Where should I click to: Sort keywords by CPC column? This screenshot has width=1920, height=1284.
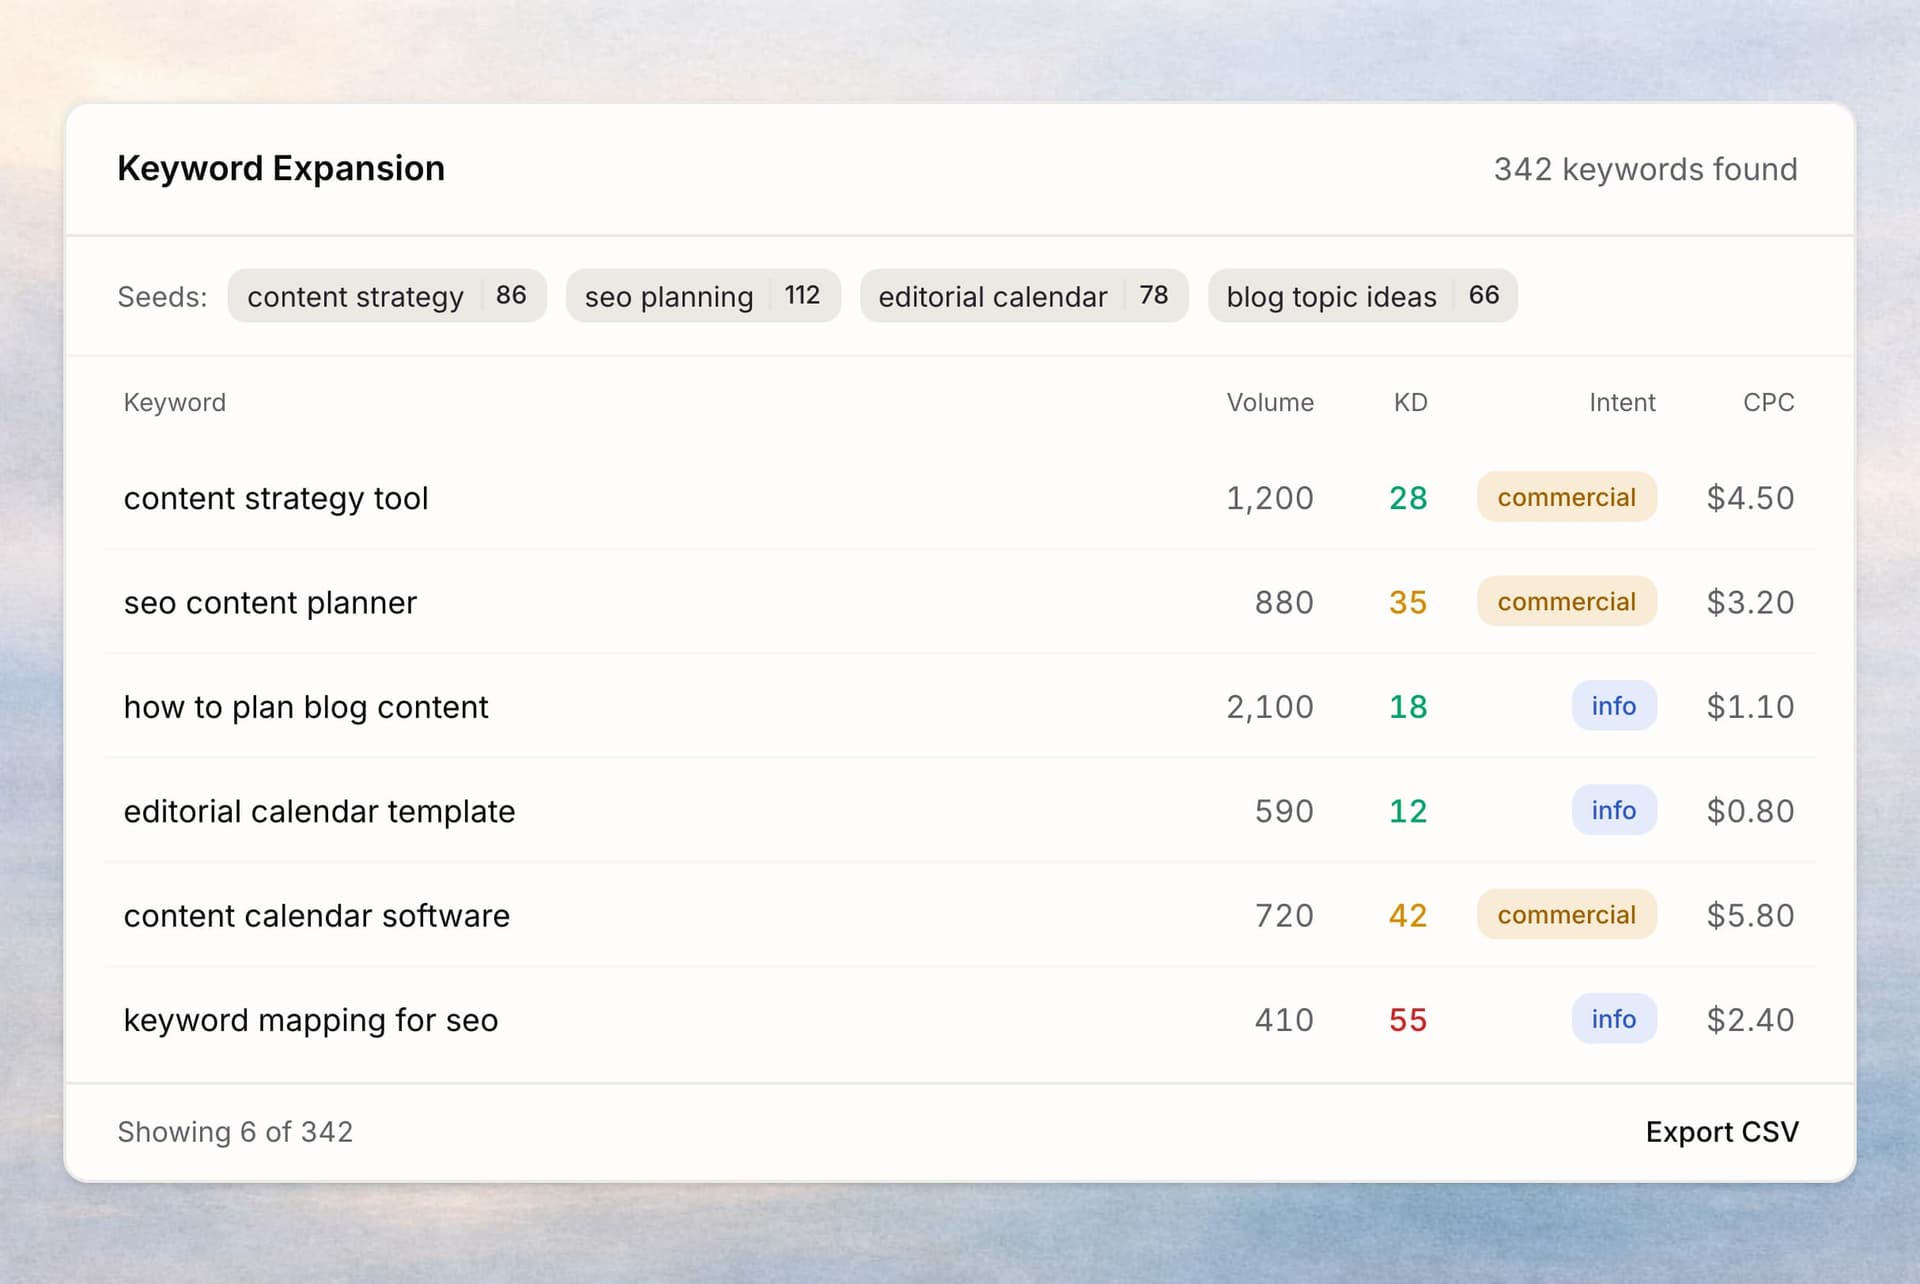click(1768, 402)
